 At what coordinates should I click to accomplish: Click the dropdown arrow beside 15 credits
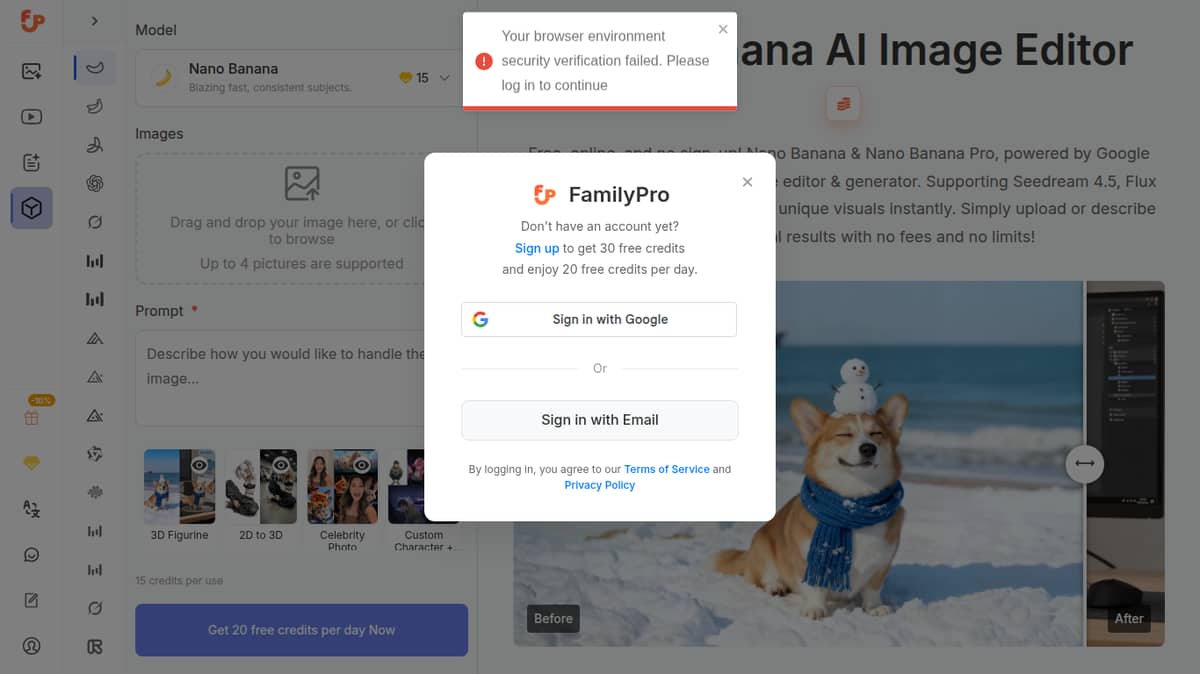[x=444, y=78]
